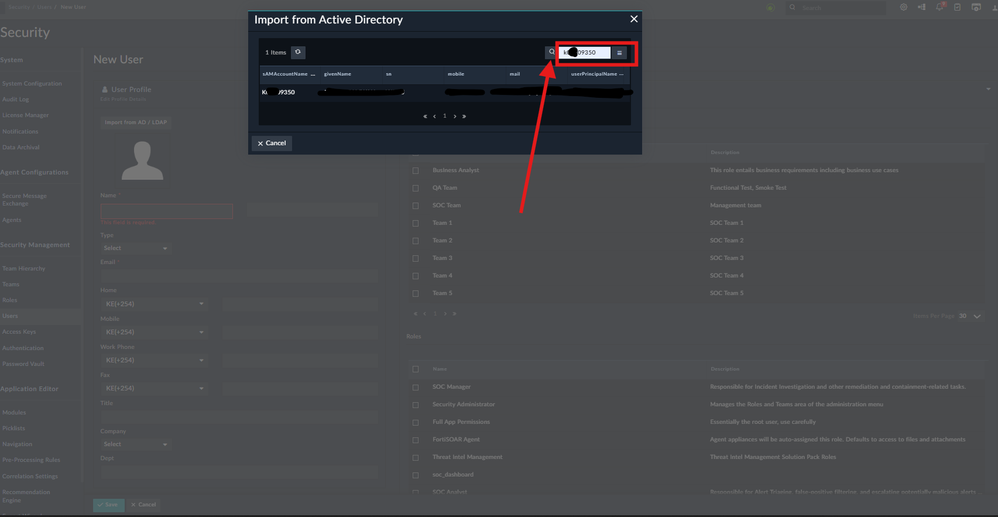Check the SOC Team checkbox

(x=416, y=206)
